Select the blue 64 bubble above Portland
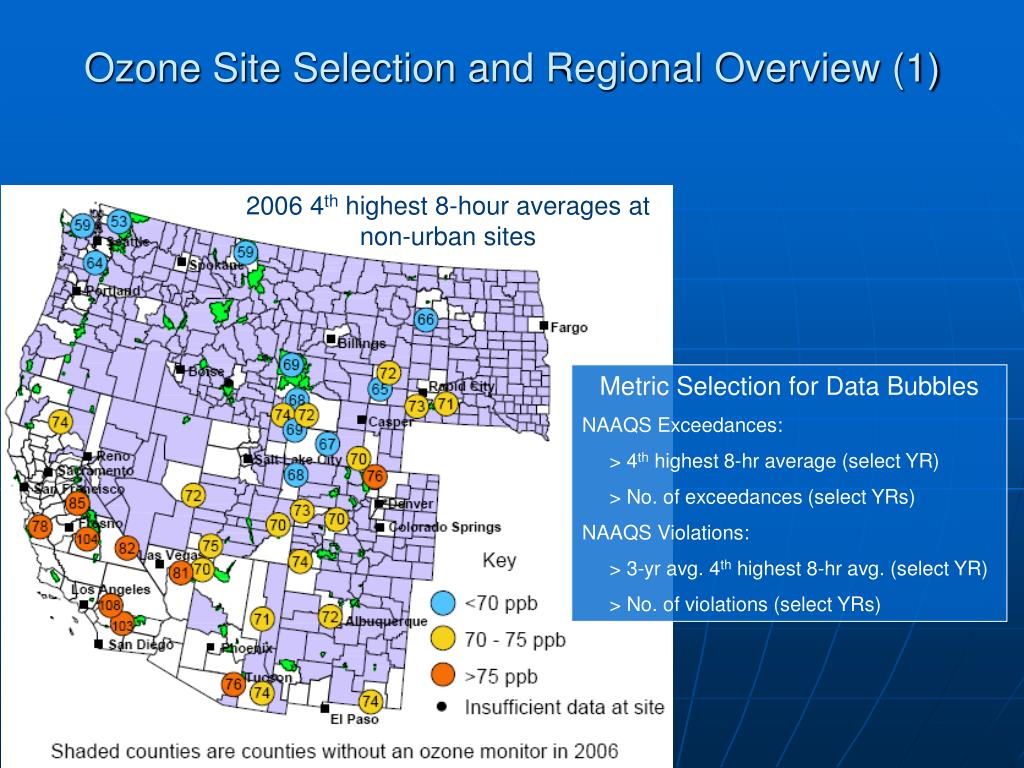The height and width of the screenshot is (768, 1024). click(x=95, y=263)
